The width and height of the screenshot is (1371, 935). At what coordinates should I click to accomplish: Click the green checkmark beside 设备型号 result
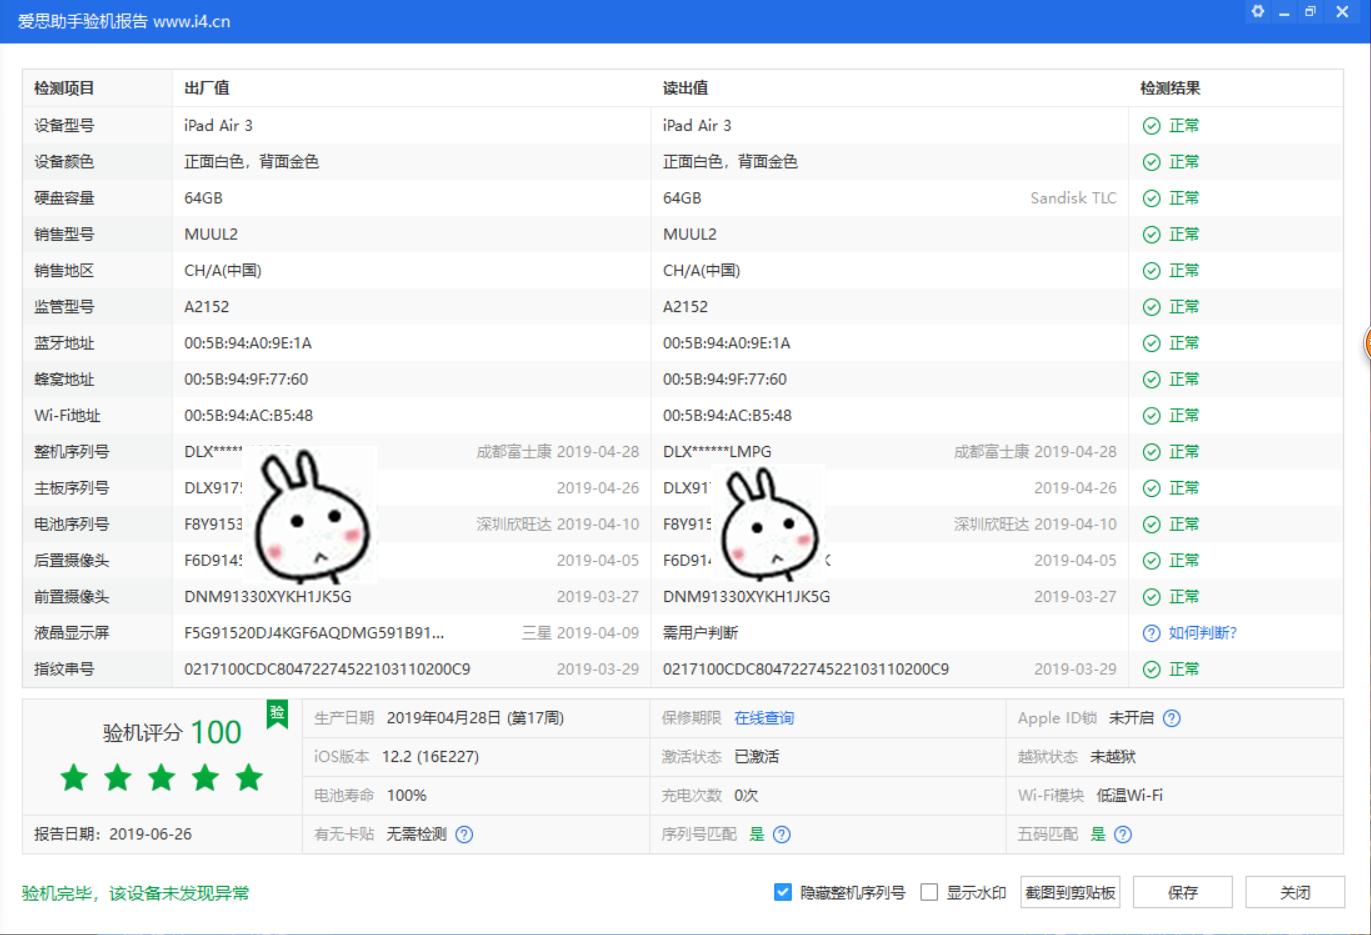(1152, 125)
